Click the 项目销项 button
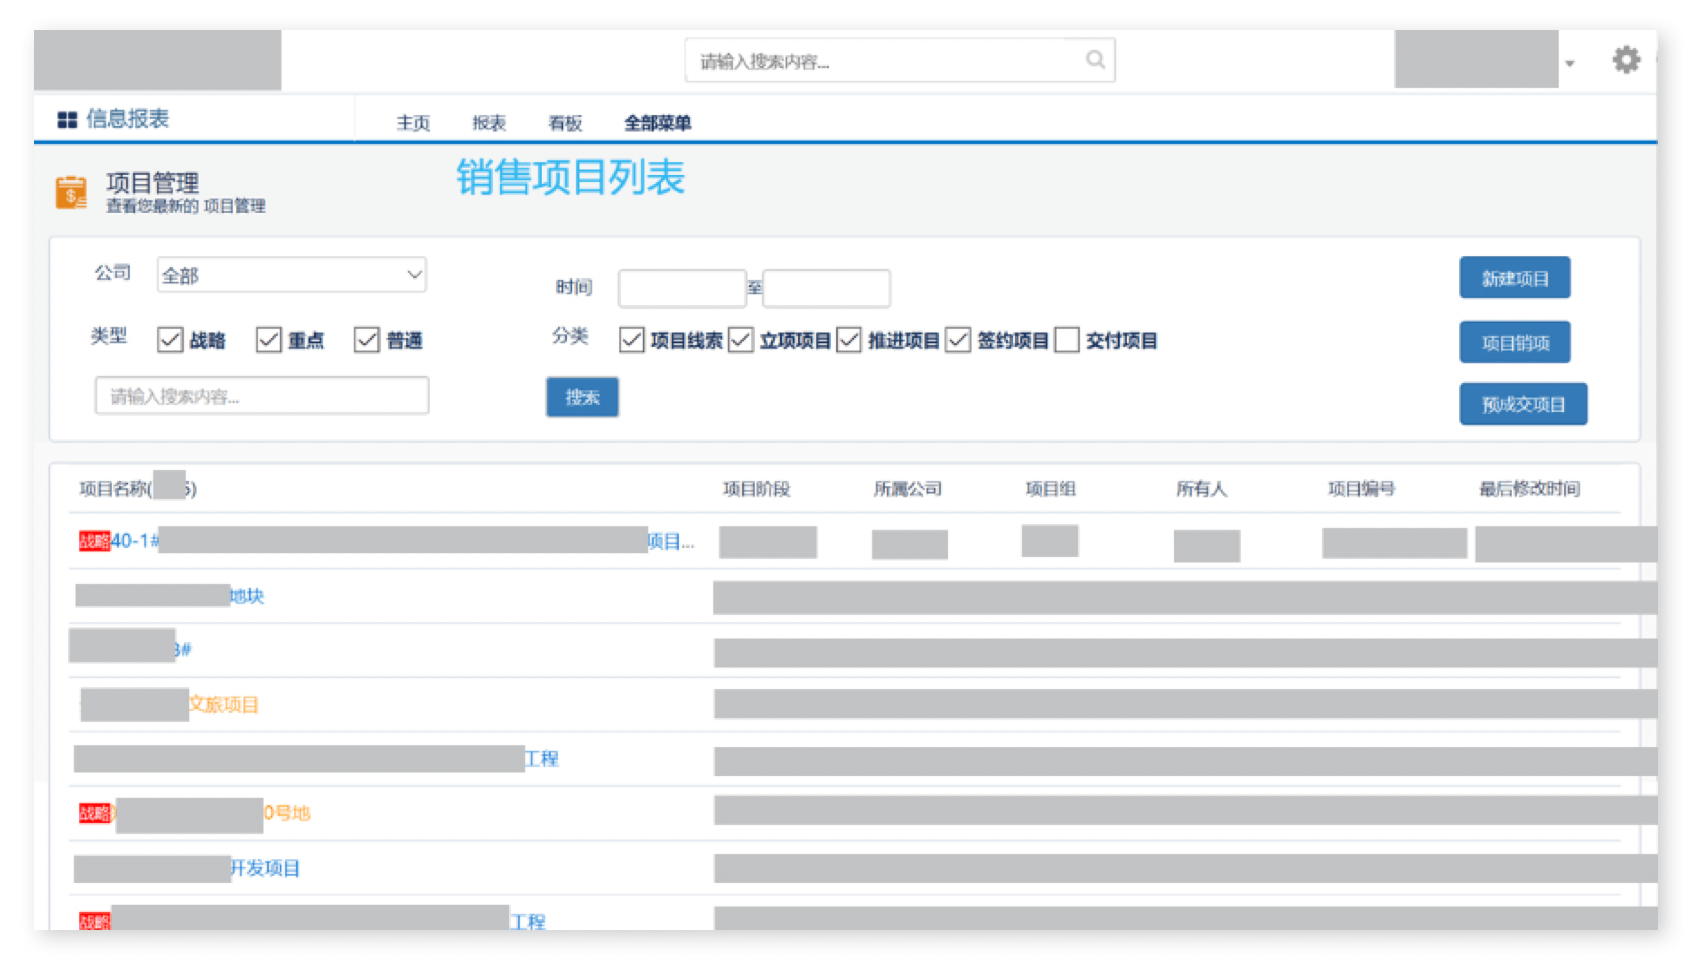Image resolution: width=1690 pixels, height=968 pixels. tap(1515, 342)
